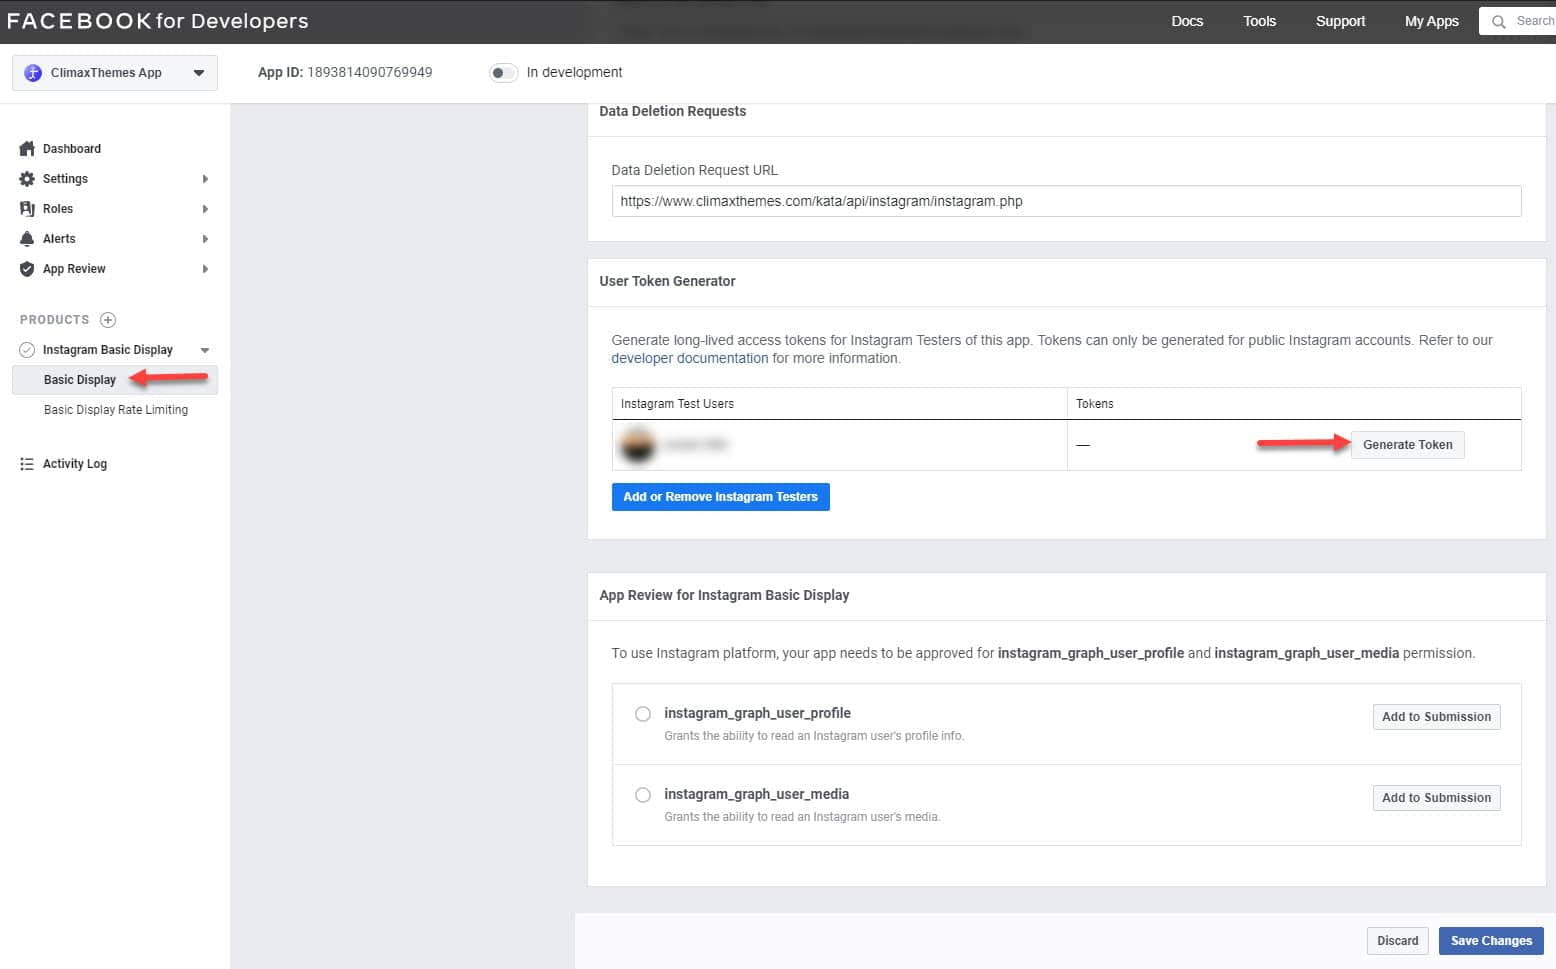Click the Generate Token button
Viewport: 1556px width, 969px height.
(x=1407, y=445)
